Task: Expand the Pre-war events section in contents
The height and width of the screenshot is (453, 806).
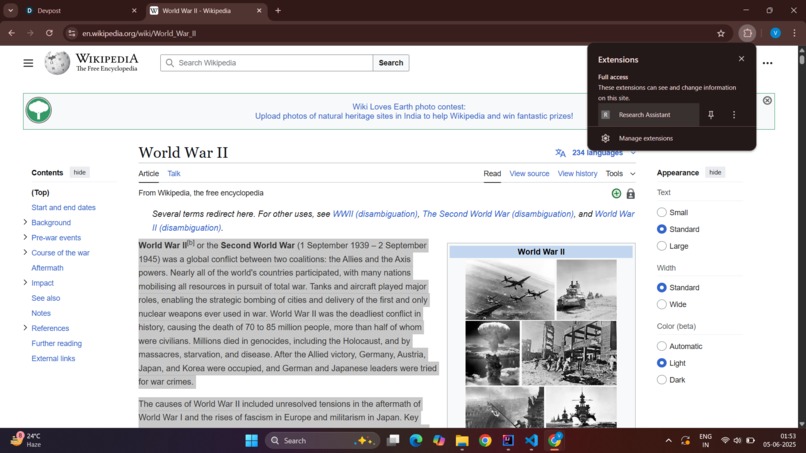Action: pyautogui.click(x=25, y=237)
